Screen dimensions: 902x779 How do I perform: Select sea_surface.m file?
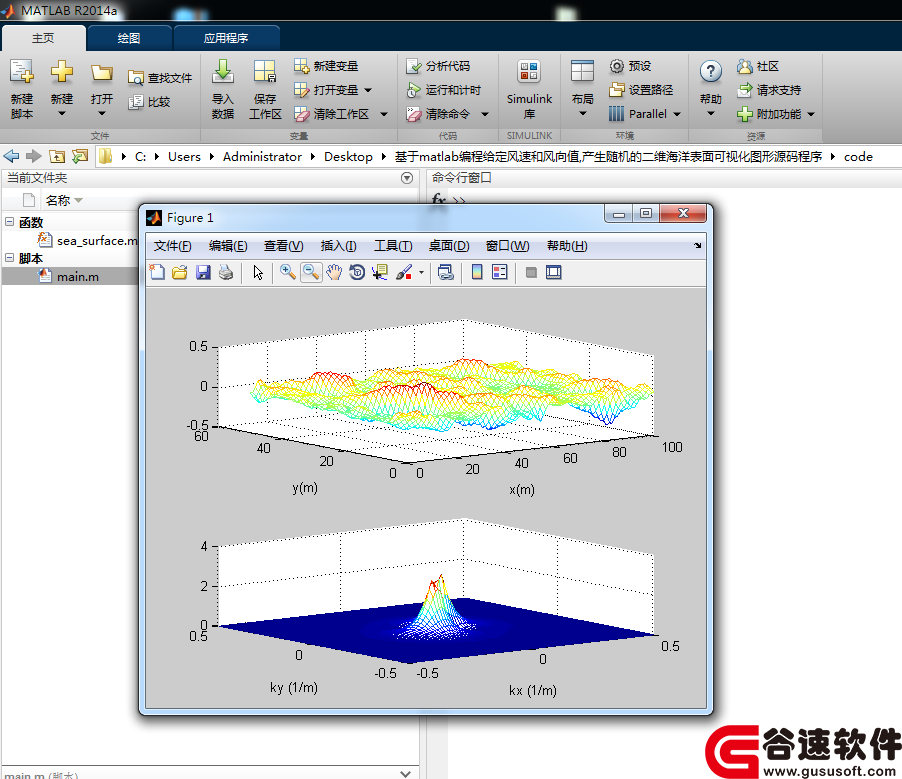point(87,240)
